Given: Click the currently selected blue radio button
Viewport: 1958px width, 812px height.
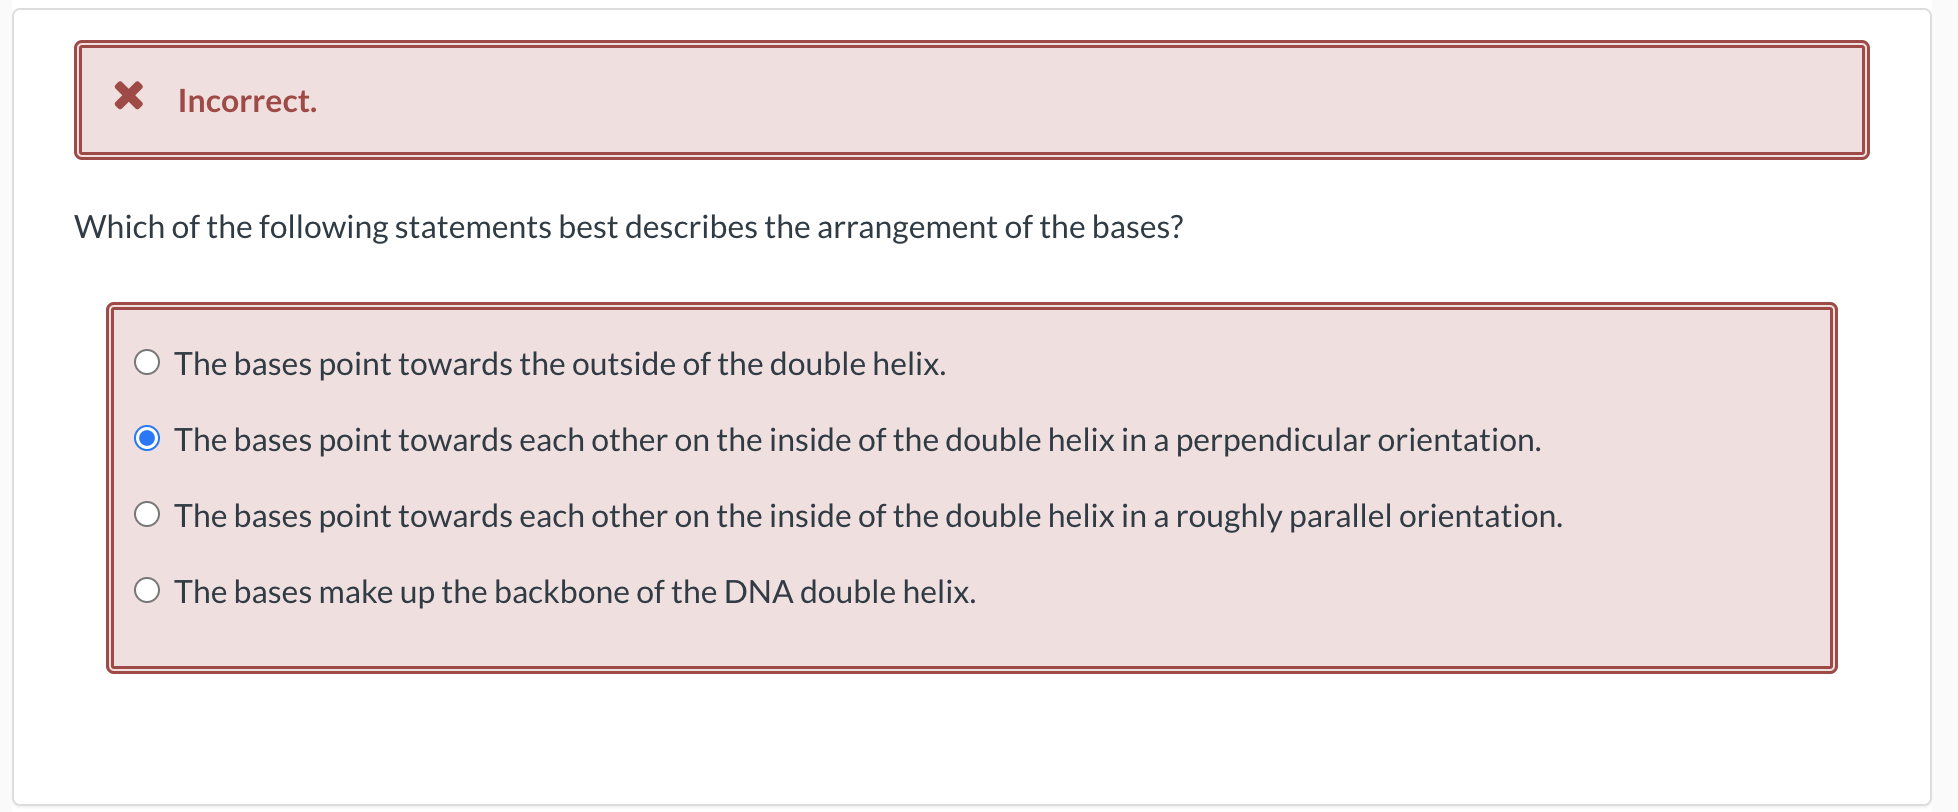Looking at the screenshot, I should (147, 438).
